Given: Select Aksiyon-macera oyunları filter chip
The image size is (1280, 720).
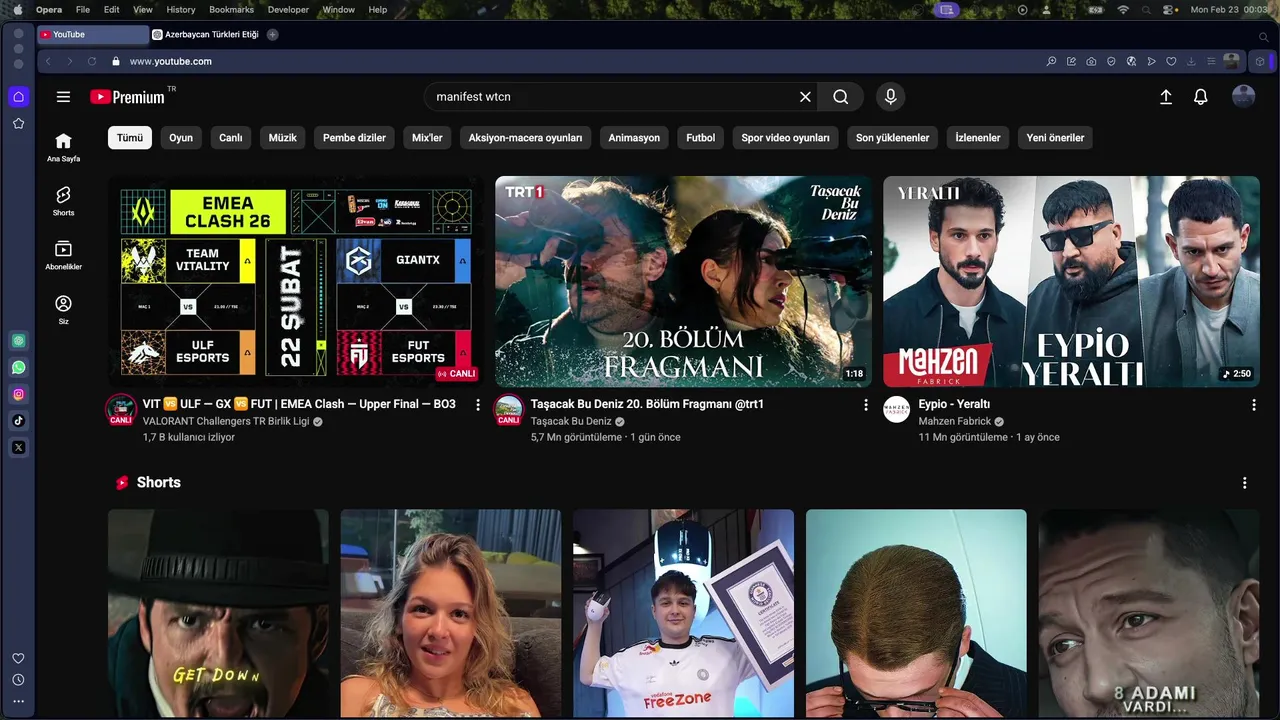Looking at the screenshot, I should click(x=525, y=138).
